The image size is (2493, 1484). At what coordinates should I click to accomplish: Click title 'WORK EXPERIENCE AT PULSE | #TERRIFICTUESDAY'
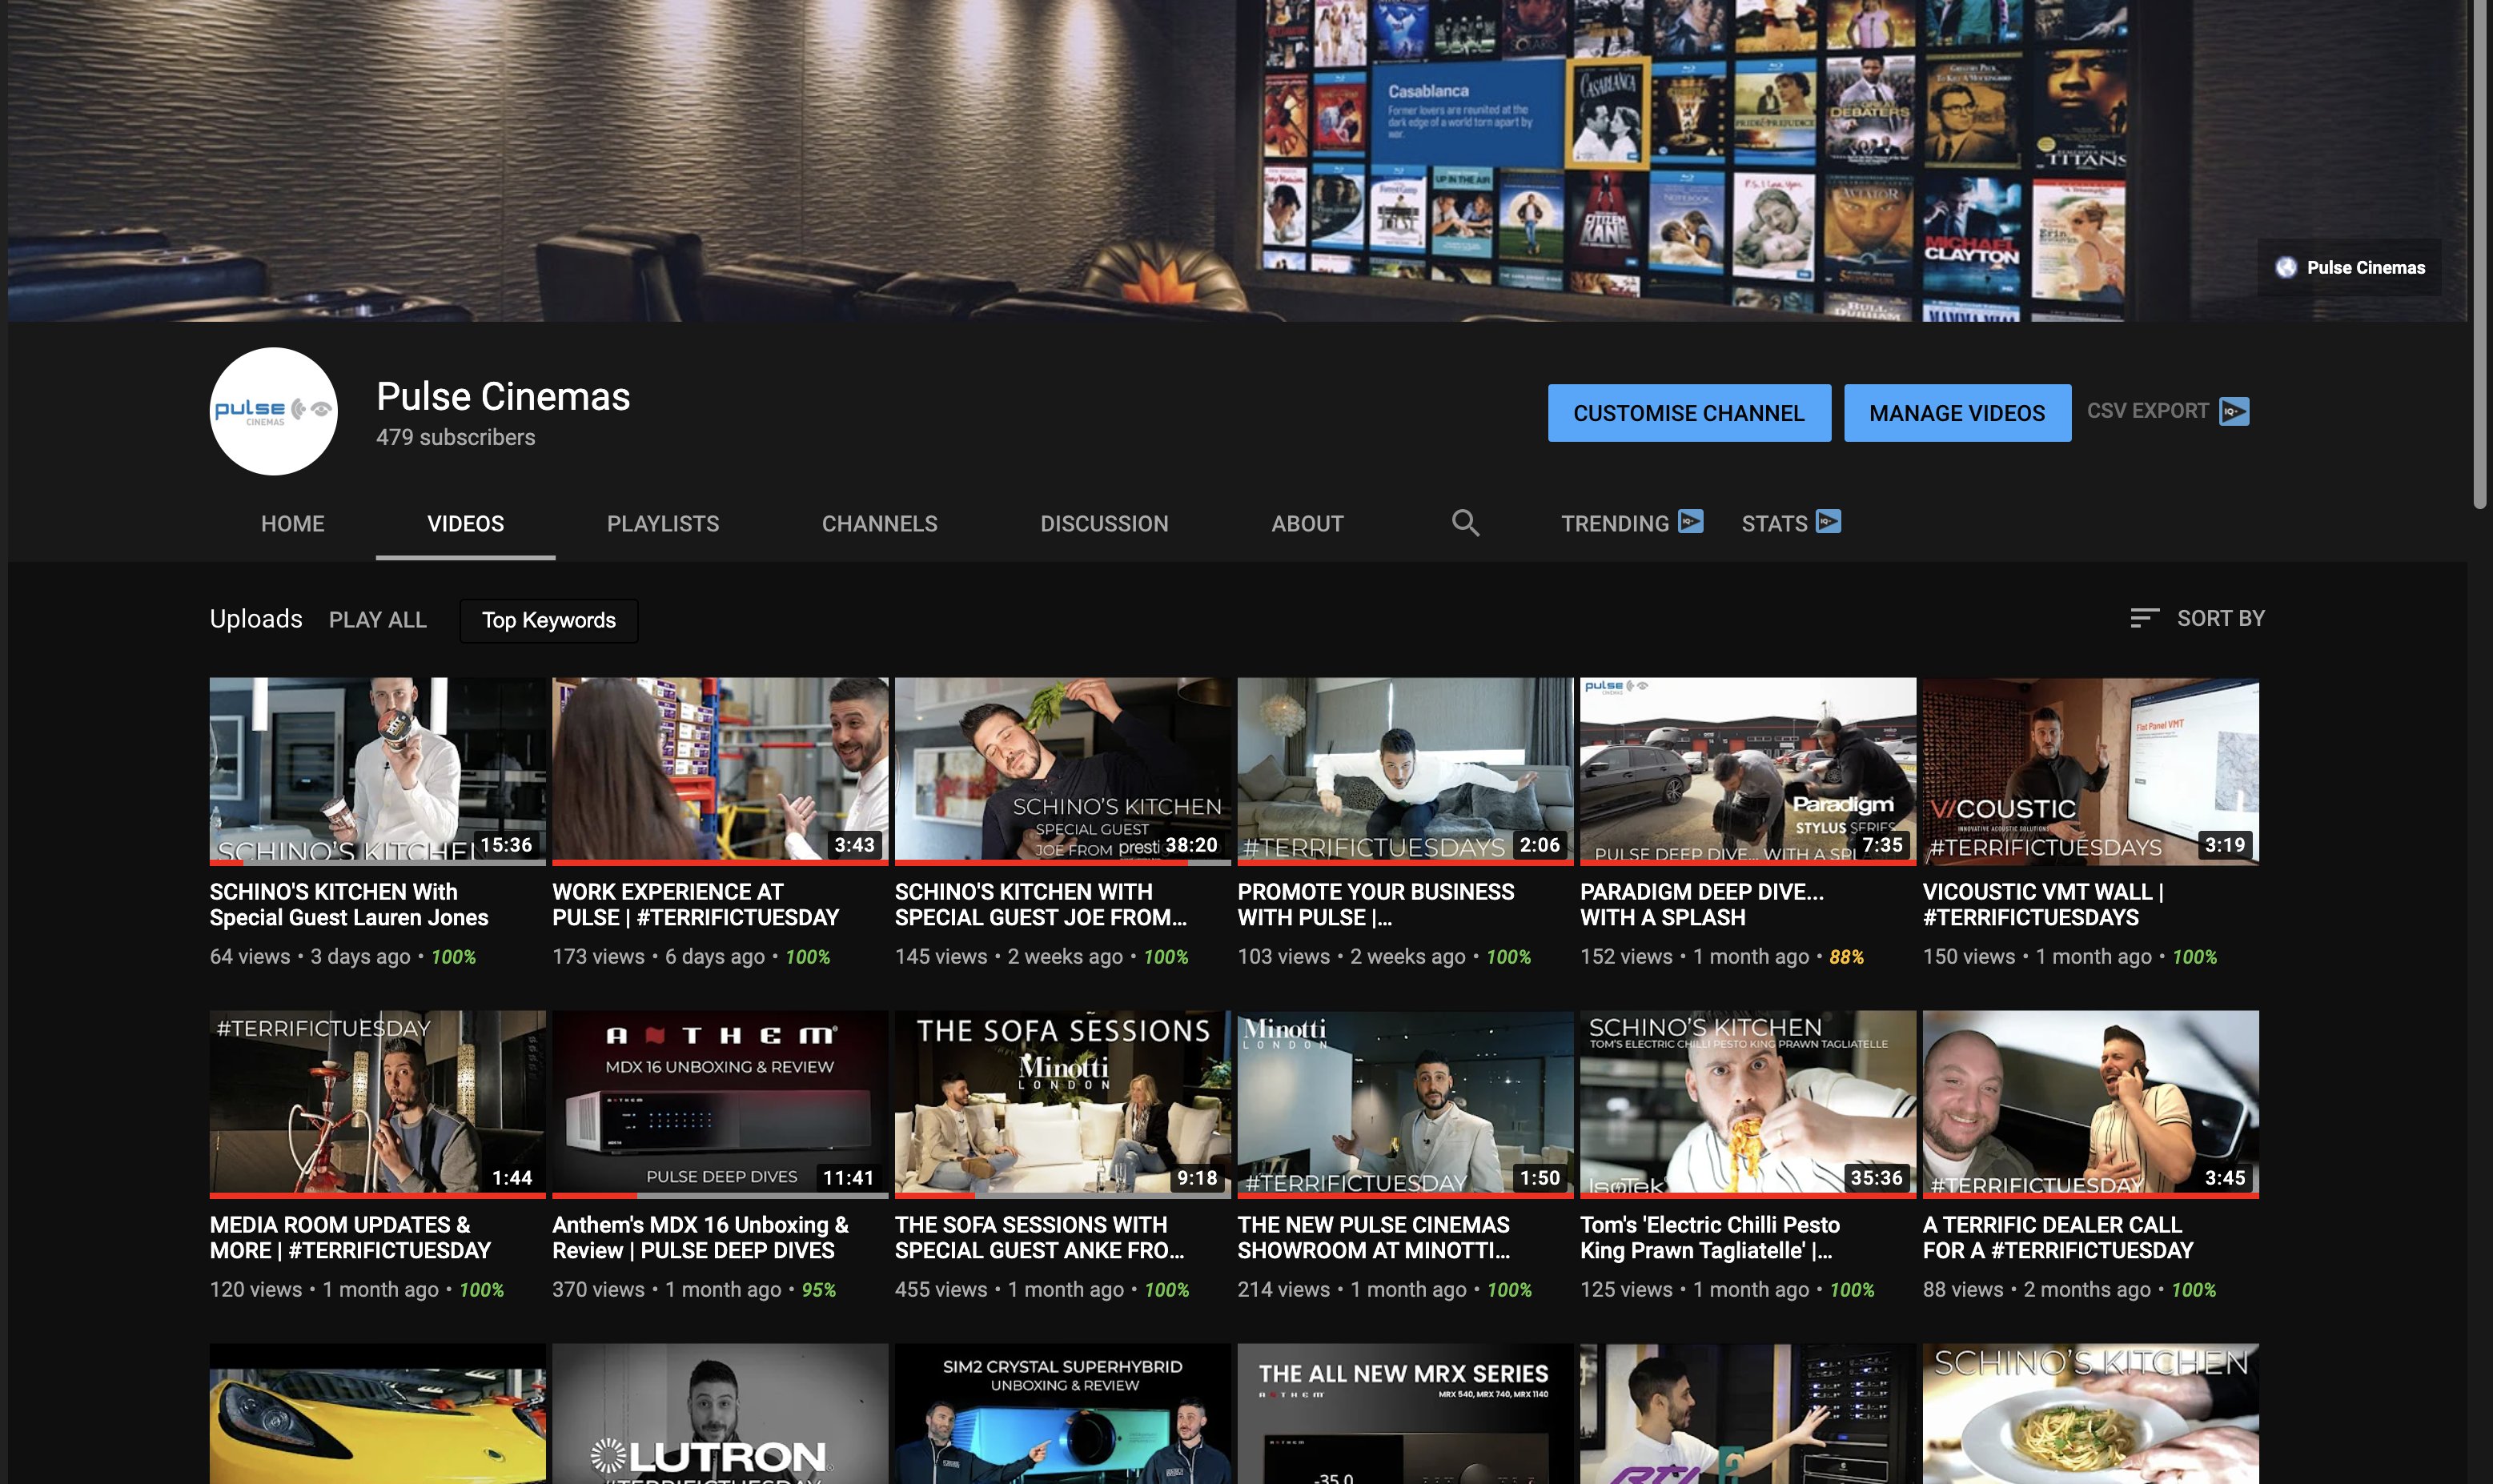coord(696,904)
